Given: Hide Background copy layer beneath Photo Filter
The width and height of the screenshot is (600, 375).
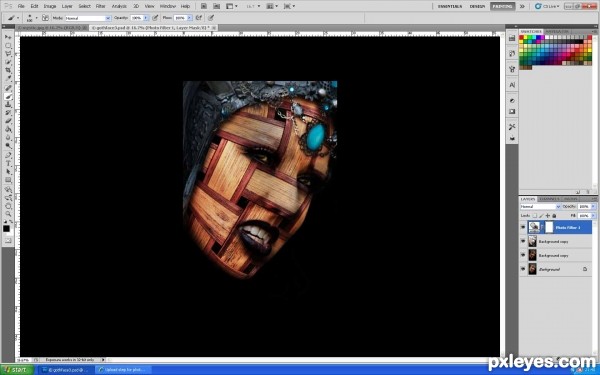Looking at the screenshot, I should [x=523, y=241].
